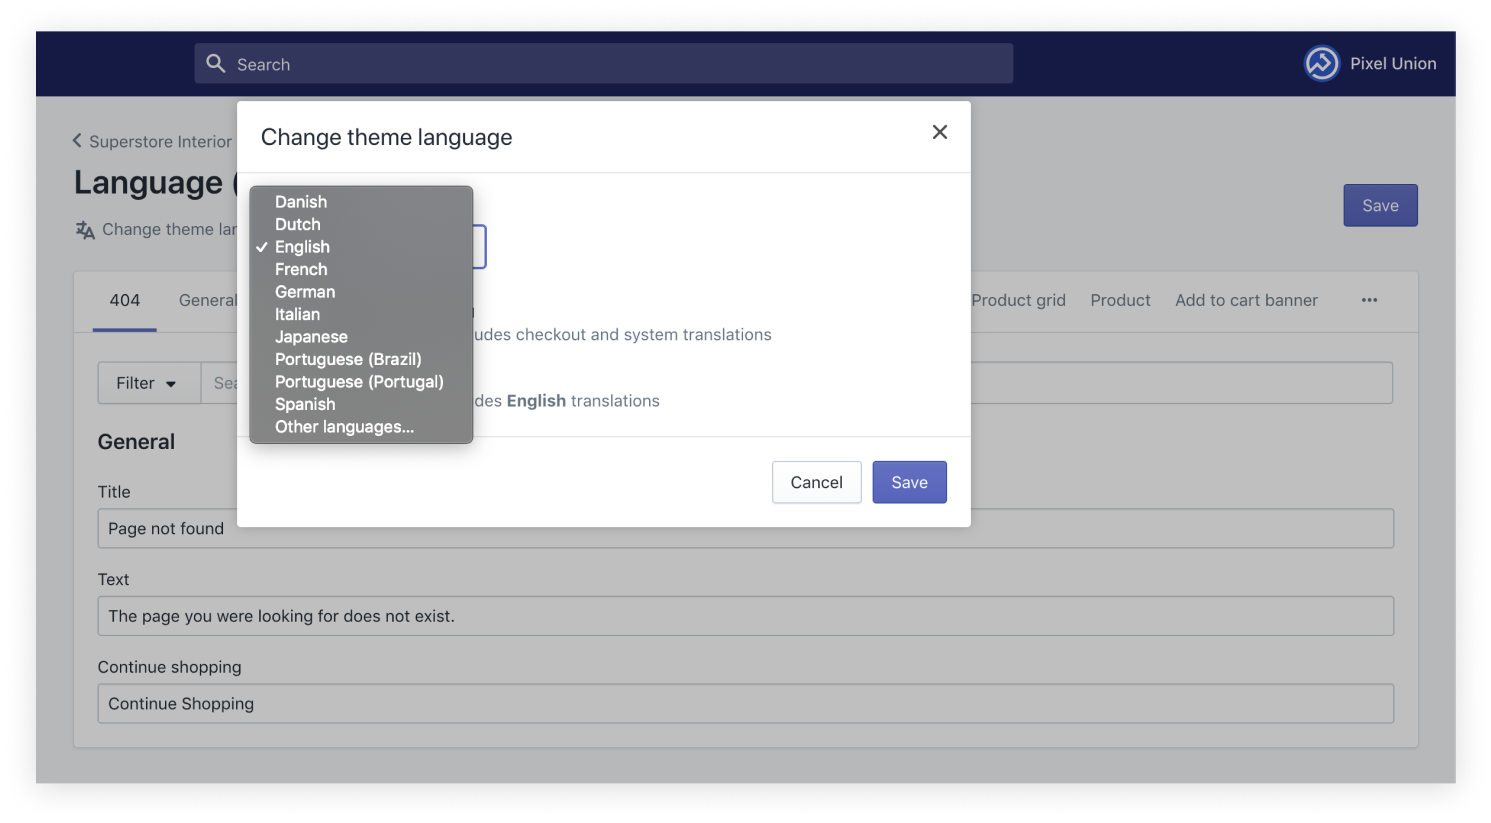
Task: Click the Save button in the dialog
Action: click(x=909, y=482)
